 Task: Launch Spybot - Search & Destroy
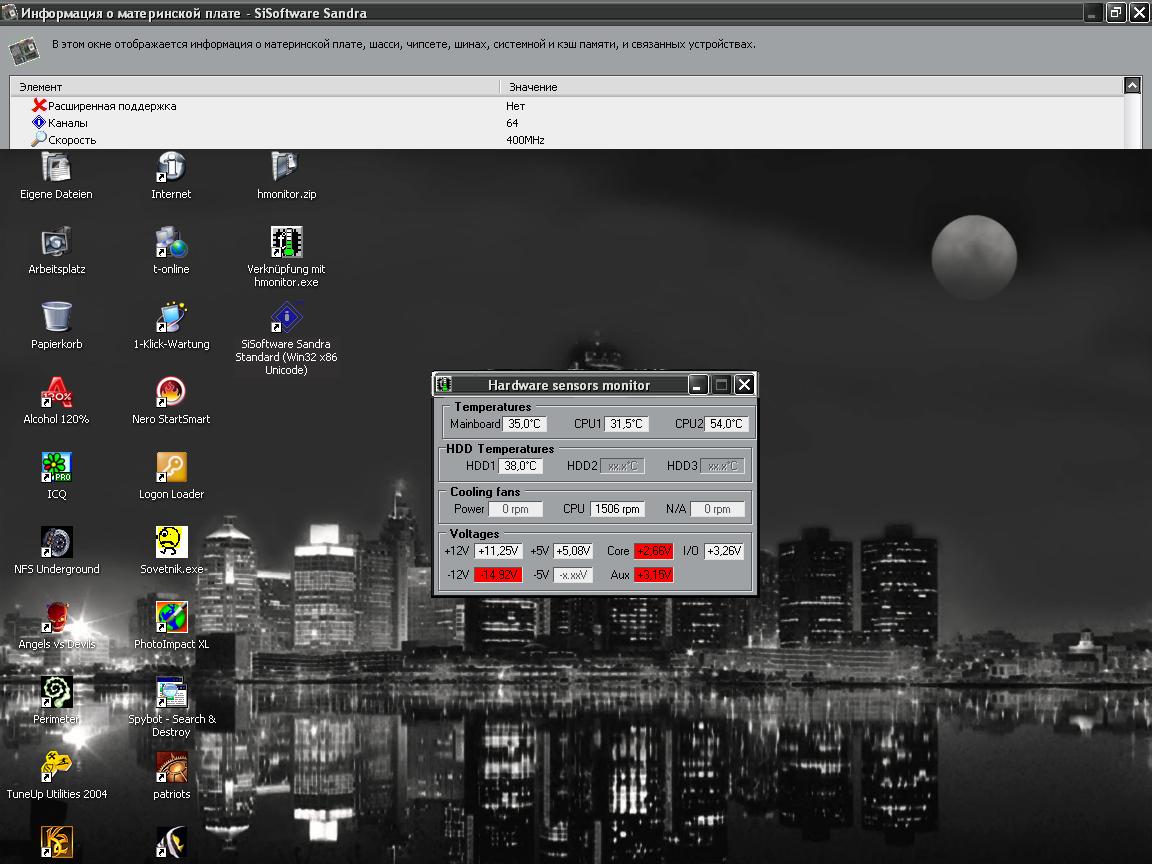point(171,692)
